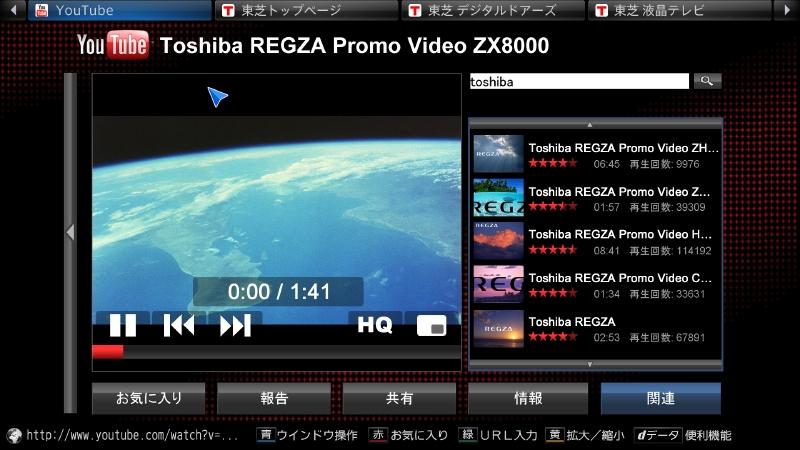Click the YouTube logo

[113, 45]
